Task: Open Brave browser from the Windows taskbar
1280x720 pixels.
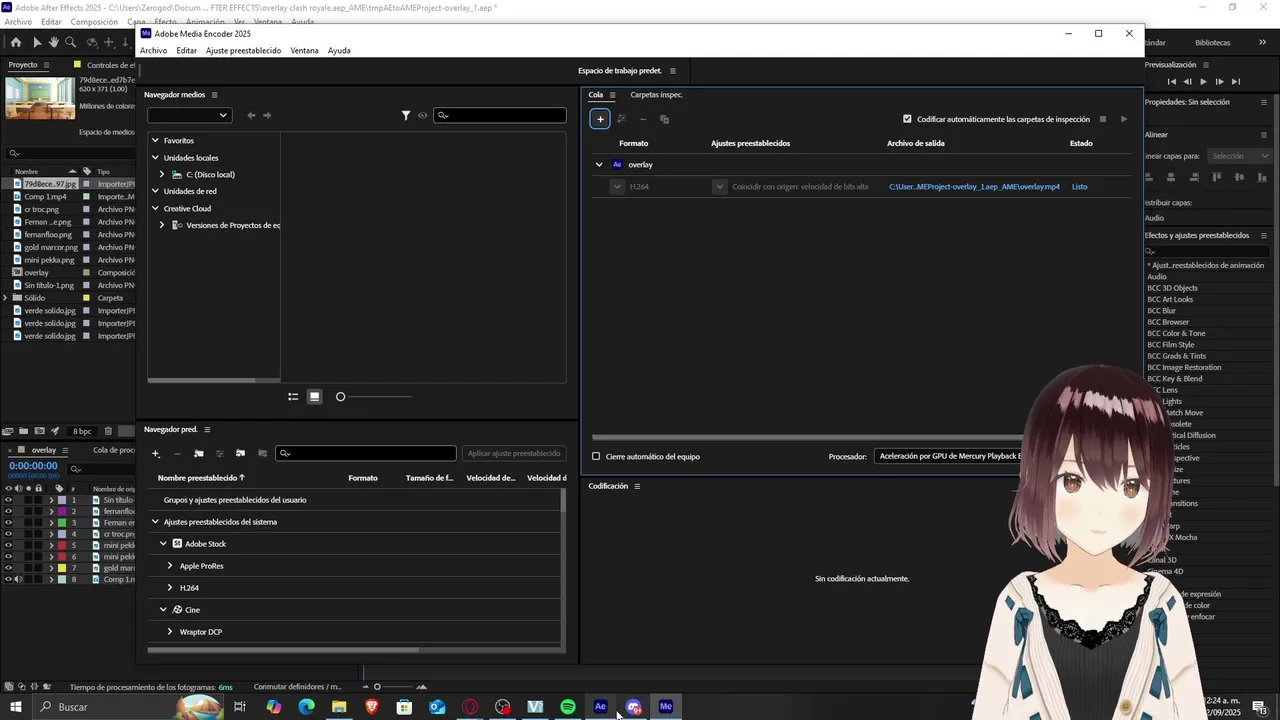Action: [x=372, y=707]
